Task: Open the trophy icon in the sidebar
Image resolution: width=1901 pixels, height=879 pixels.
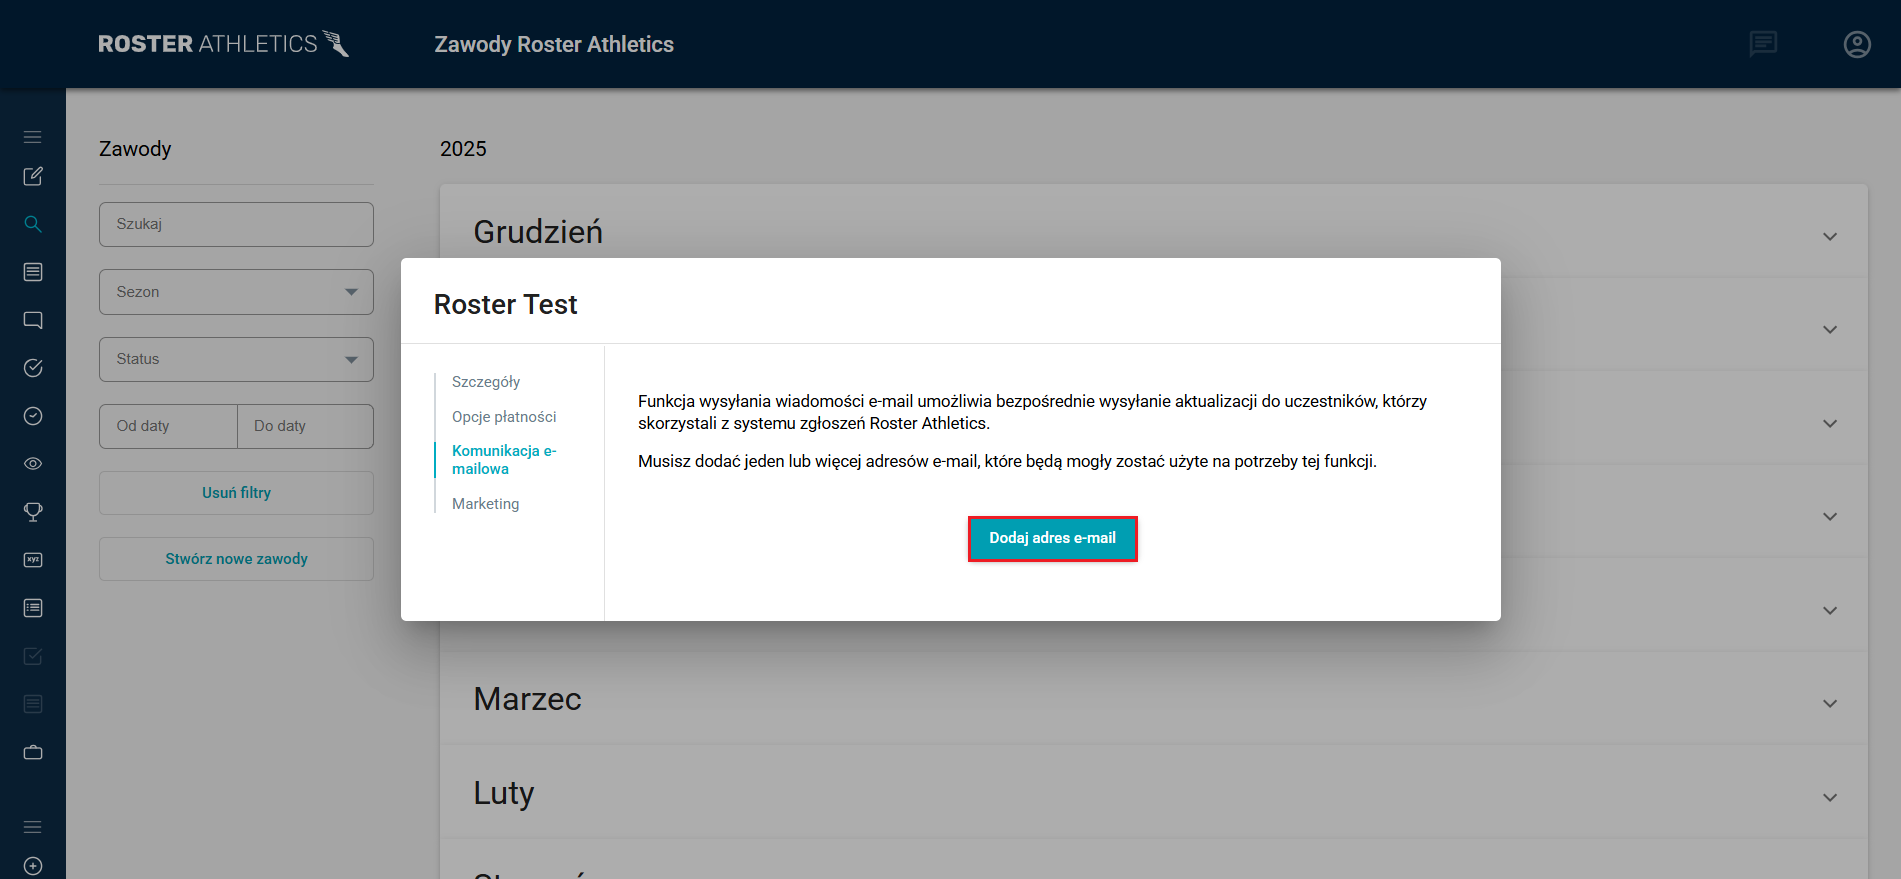Action: [33, 512]
